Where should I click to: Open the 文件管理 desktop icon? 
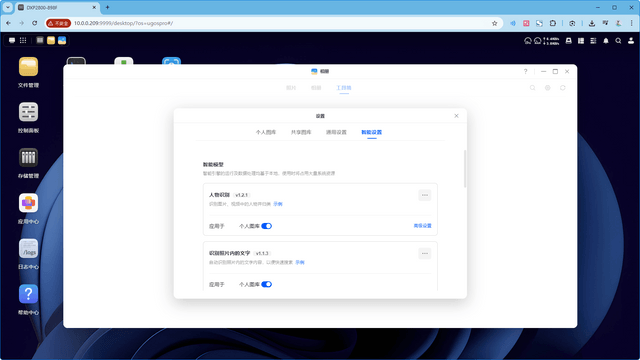(28, 67)
